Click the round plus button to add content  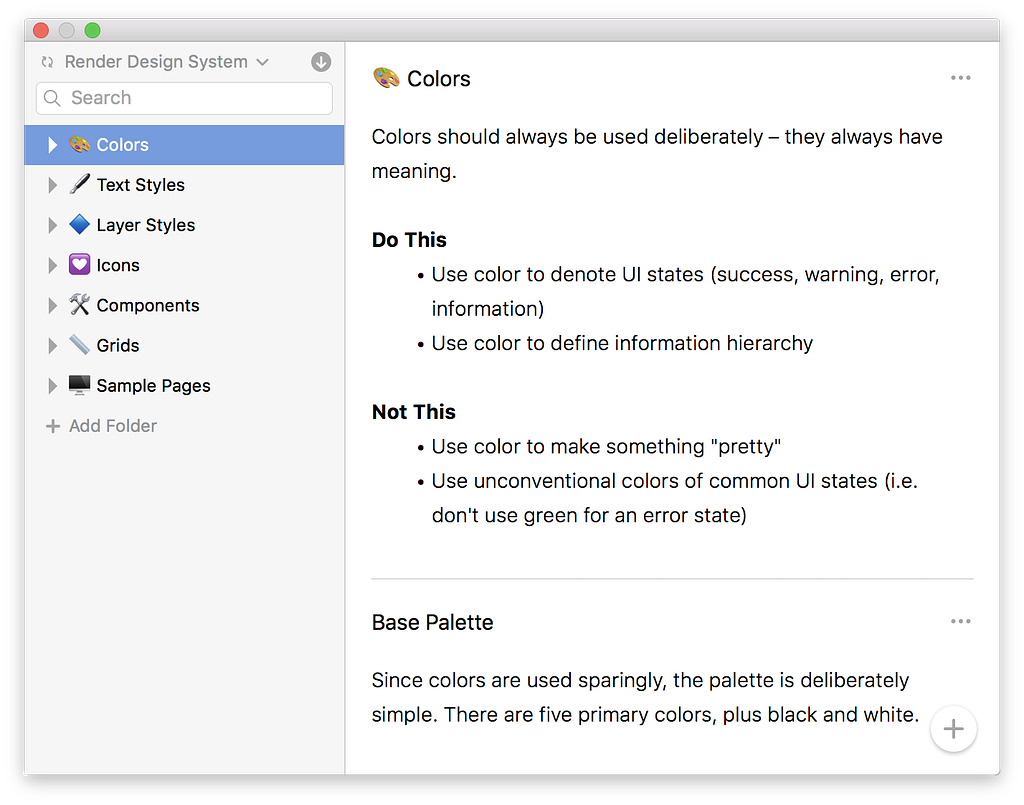(953, 729)
